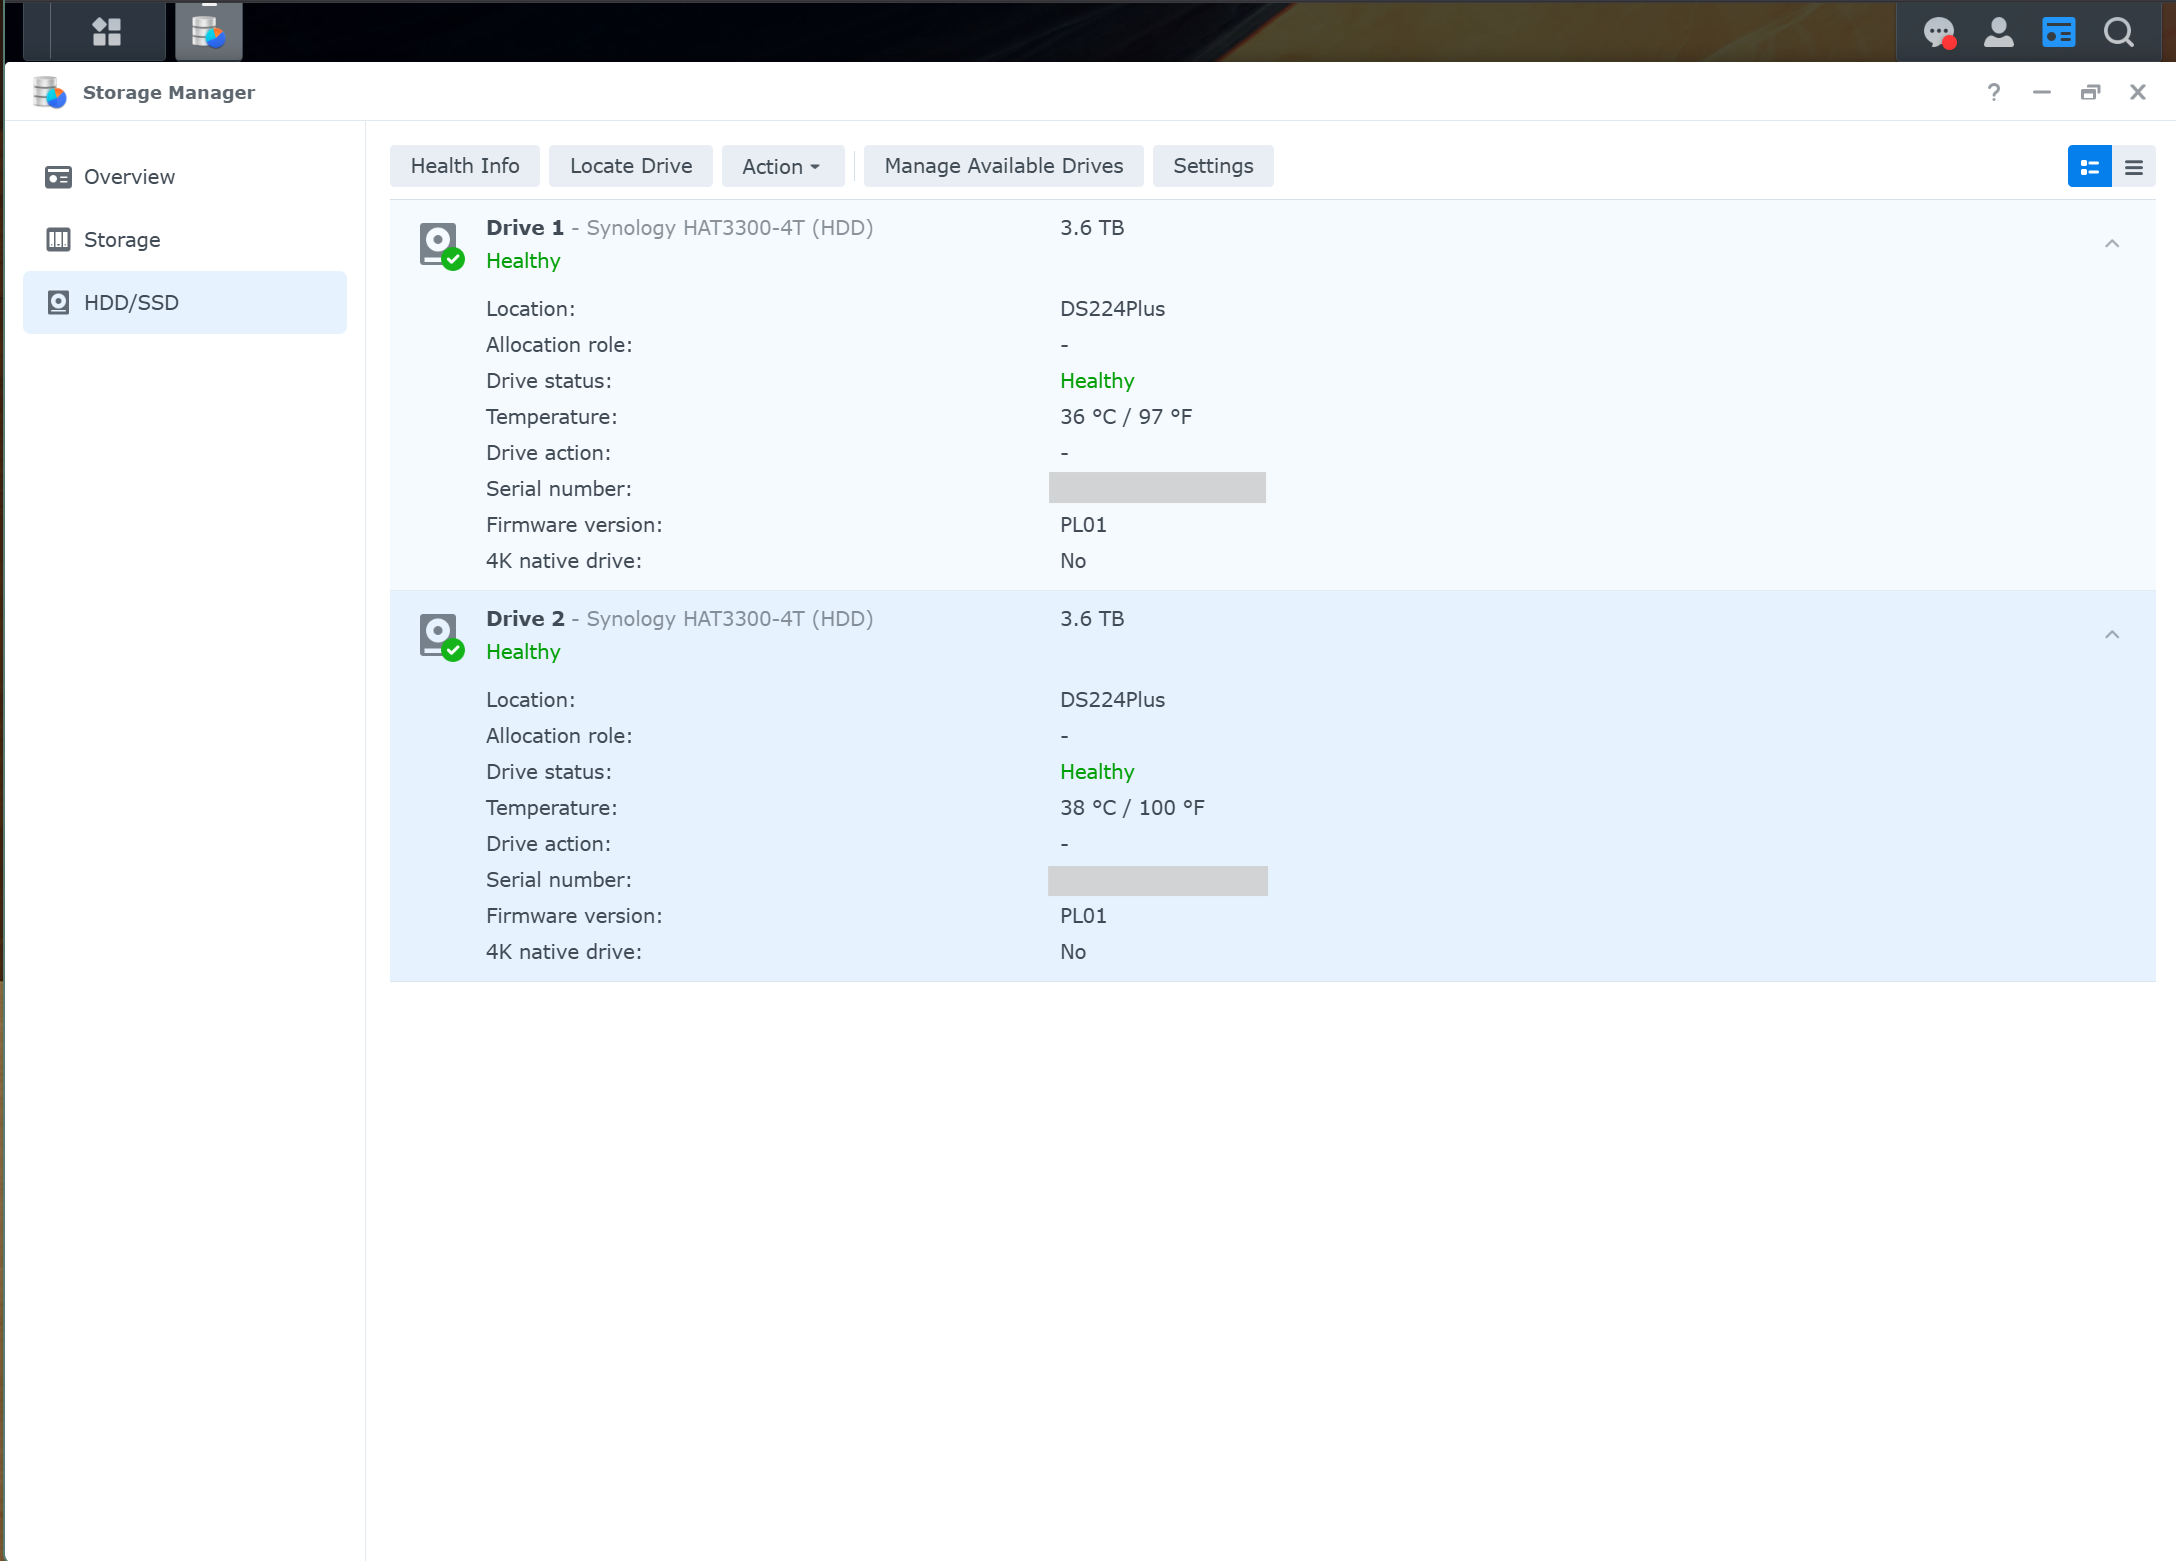Click Manage Available Drives button
2176x1561 pixels.
1004,166
